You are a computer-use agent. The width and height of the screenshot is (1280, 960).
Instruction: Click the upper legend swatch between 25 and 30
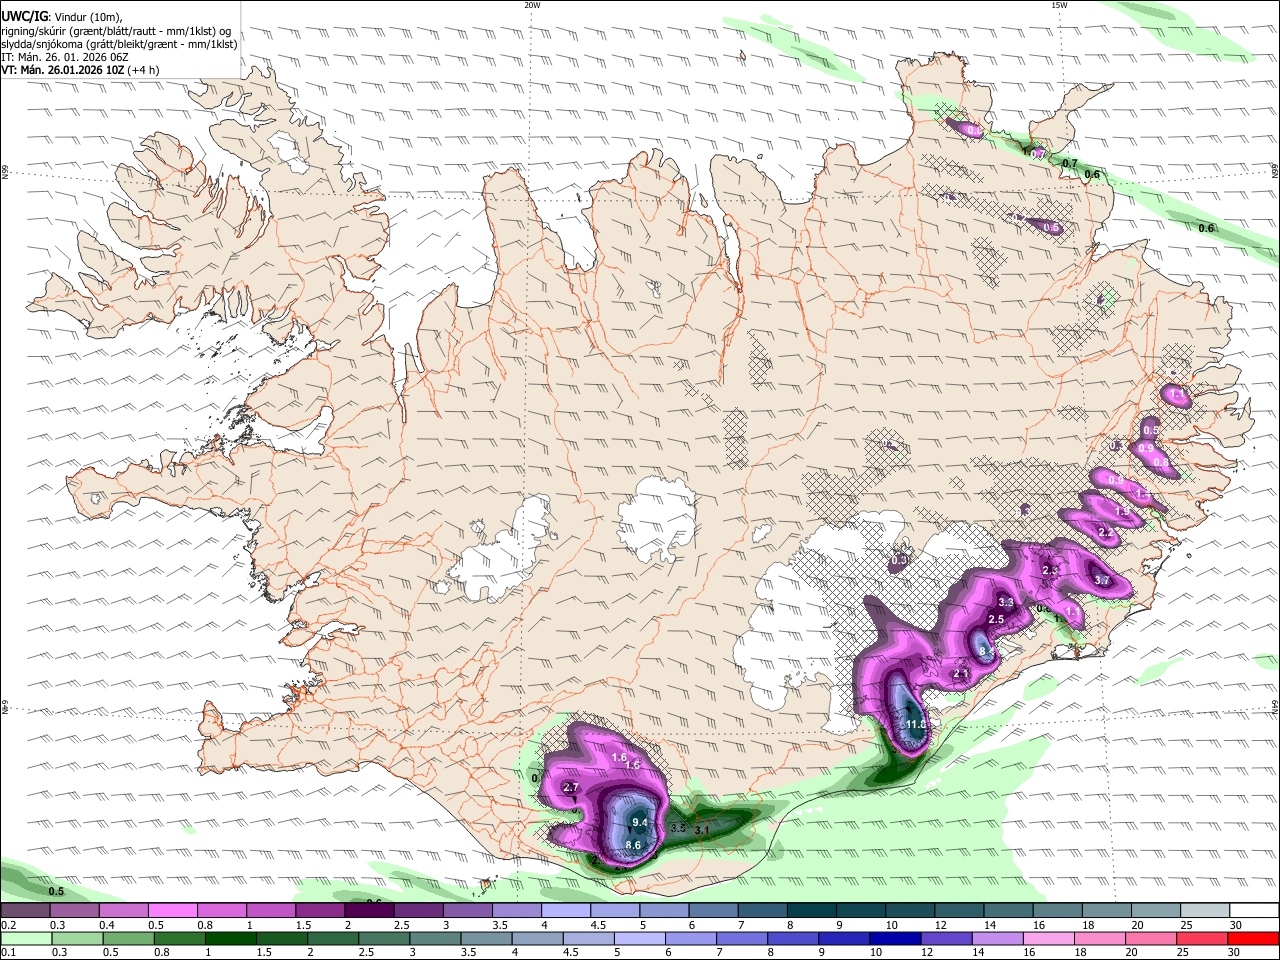(x=1206, y=911)
